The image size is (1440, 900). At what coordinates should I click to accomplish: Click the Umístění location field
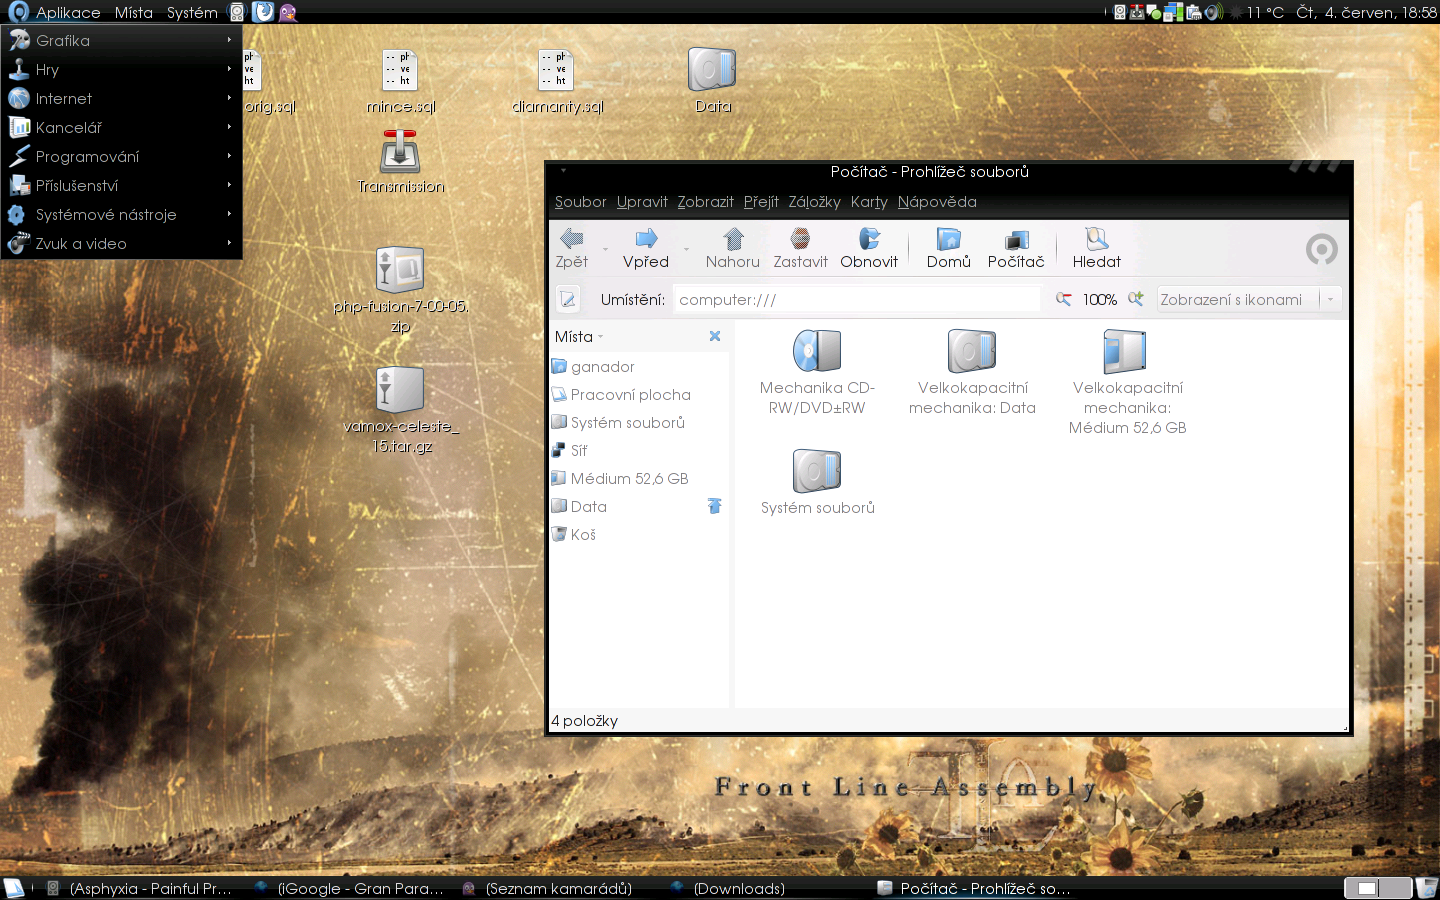(857, 299)
